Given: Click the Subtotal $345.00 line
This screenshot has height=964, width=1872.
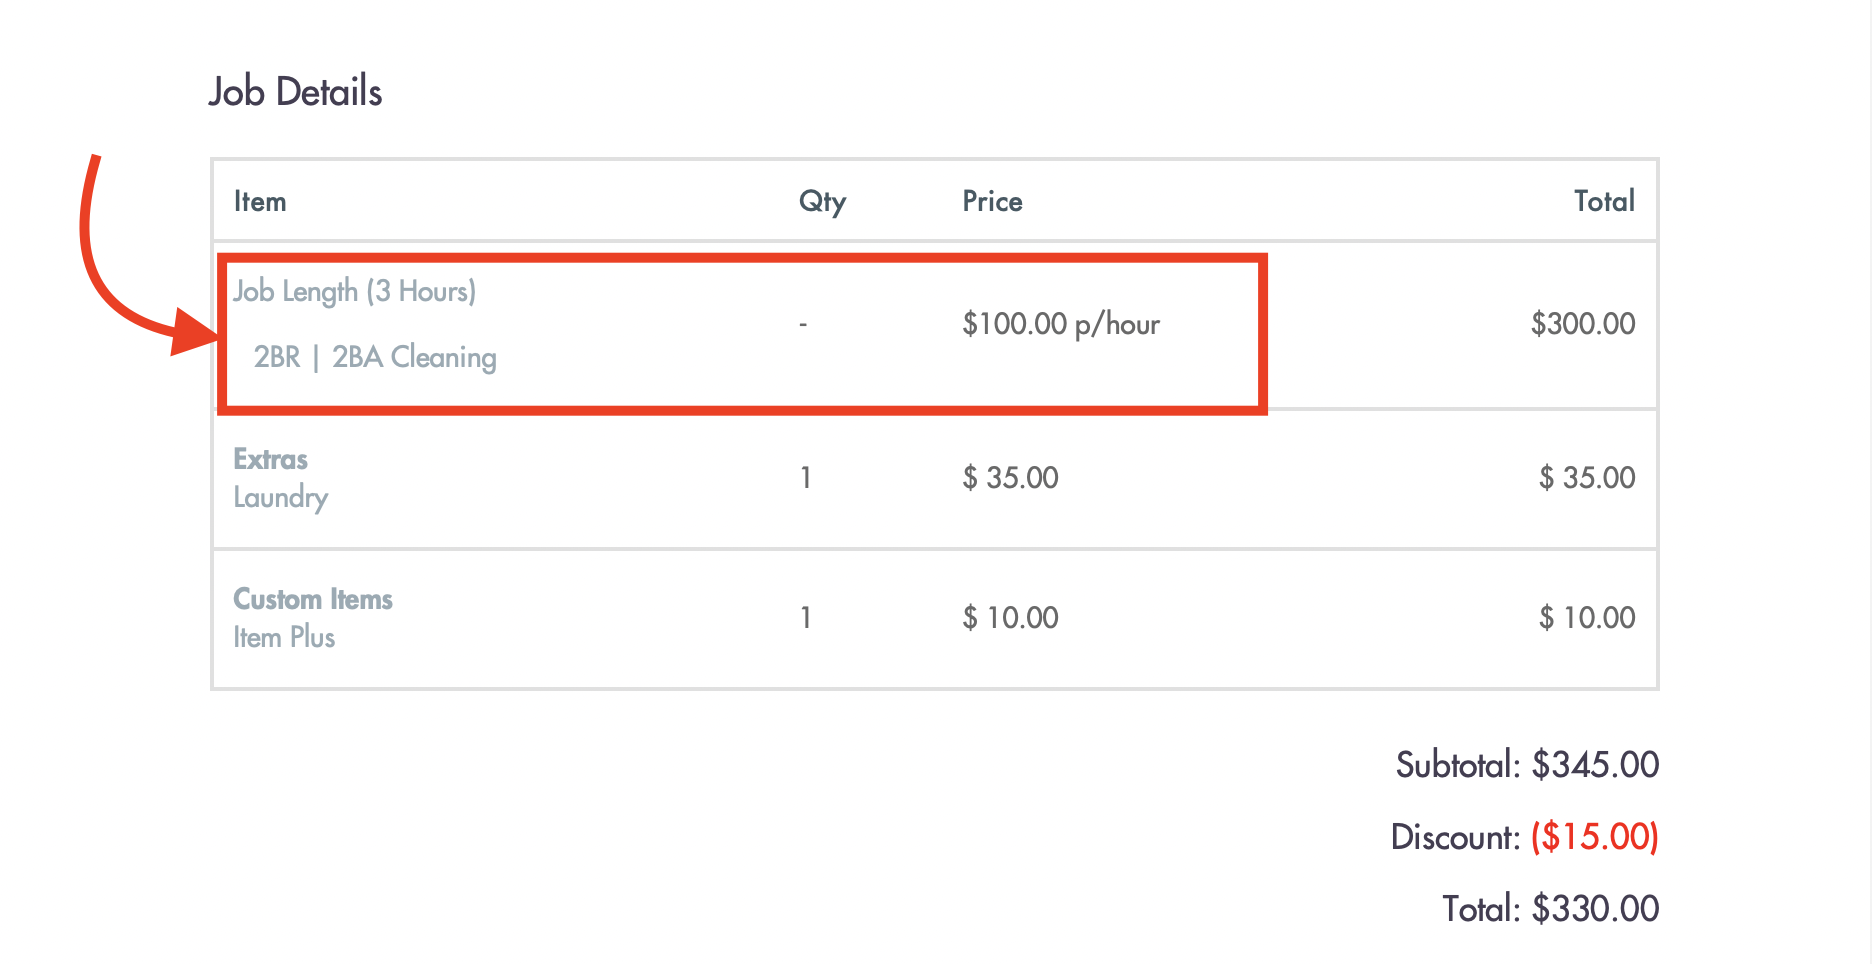Looking at the screenshot, I should [x=1527, y=765].
